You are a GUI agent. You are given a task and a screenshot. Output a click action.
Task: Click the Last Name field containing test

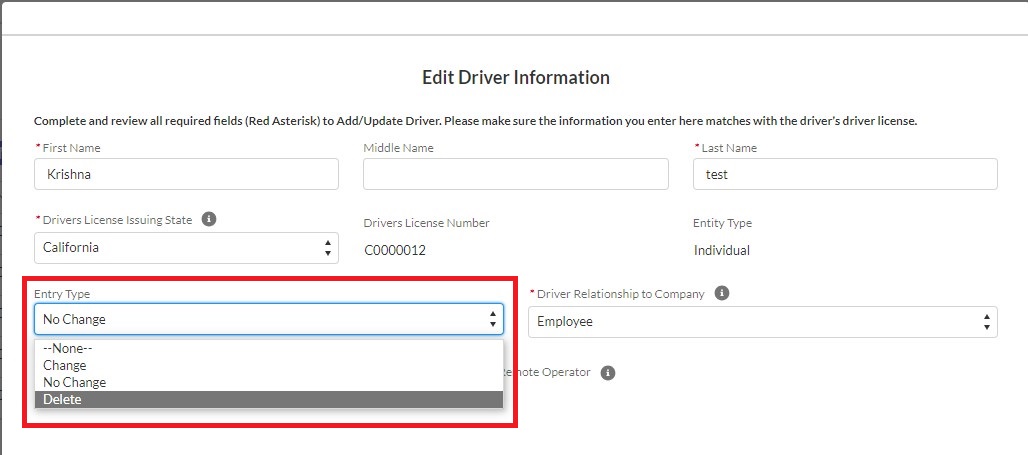(844, 174)
